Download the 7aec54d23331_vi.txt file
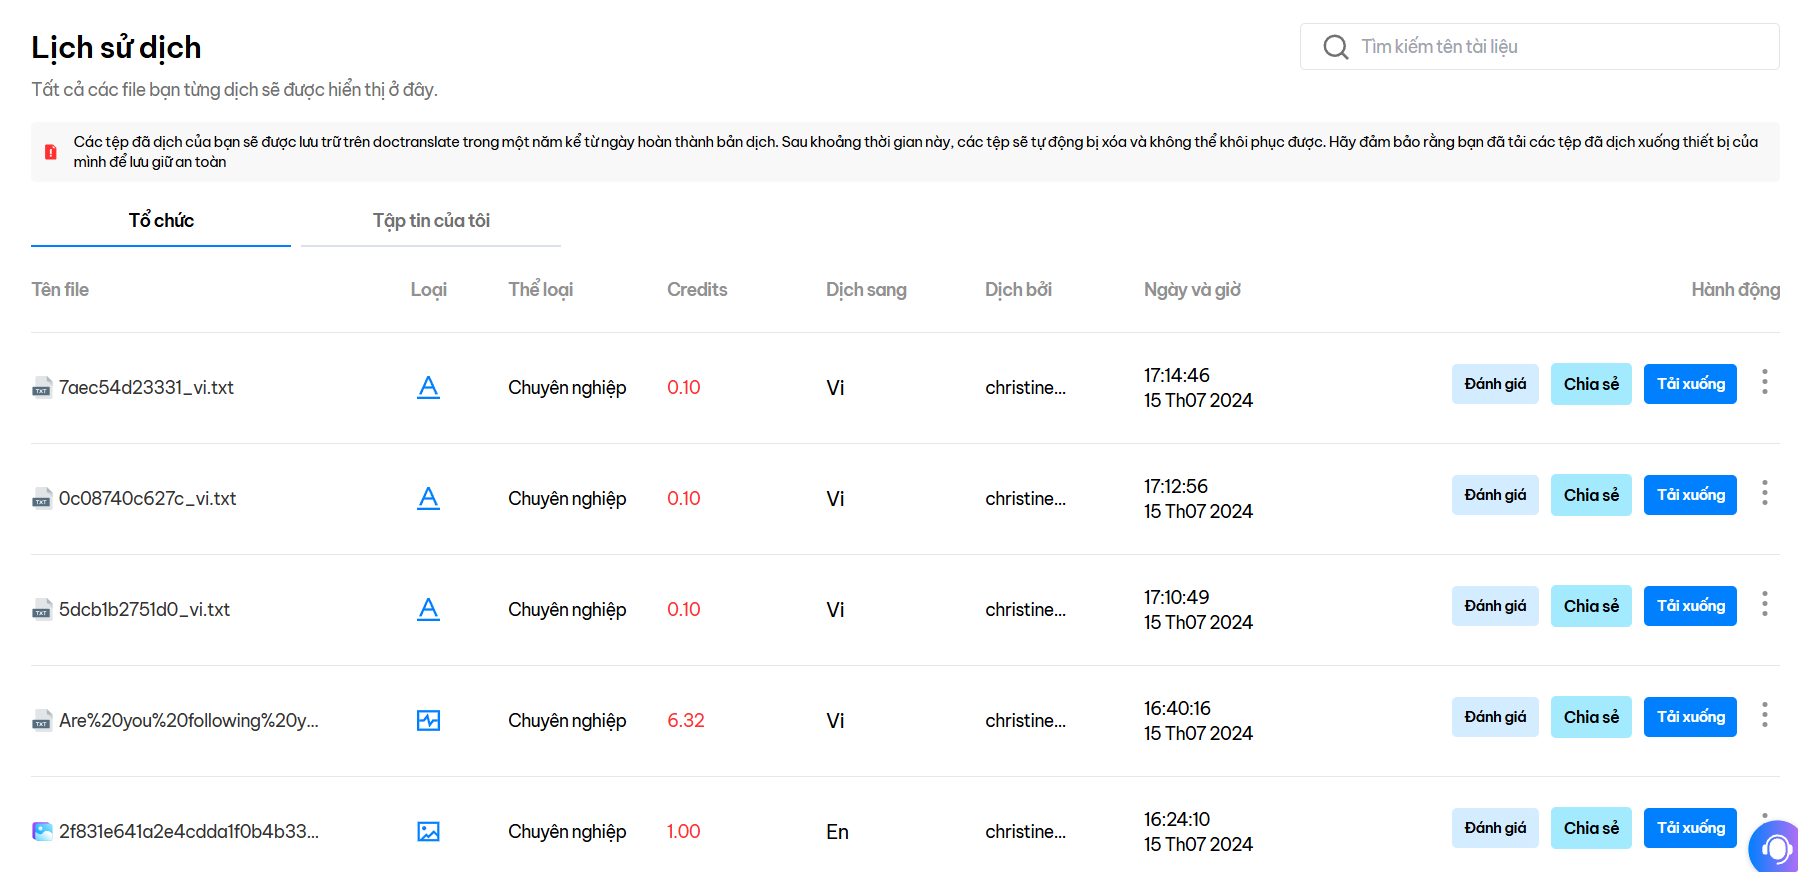 point(1690,384)
